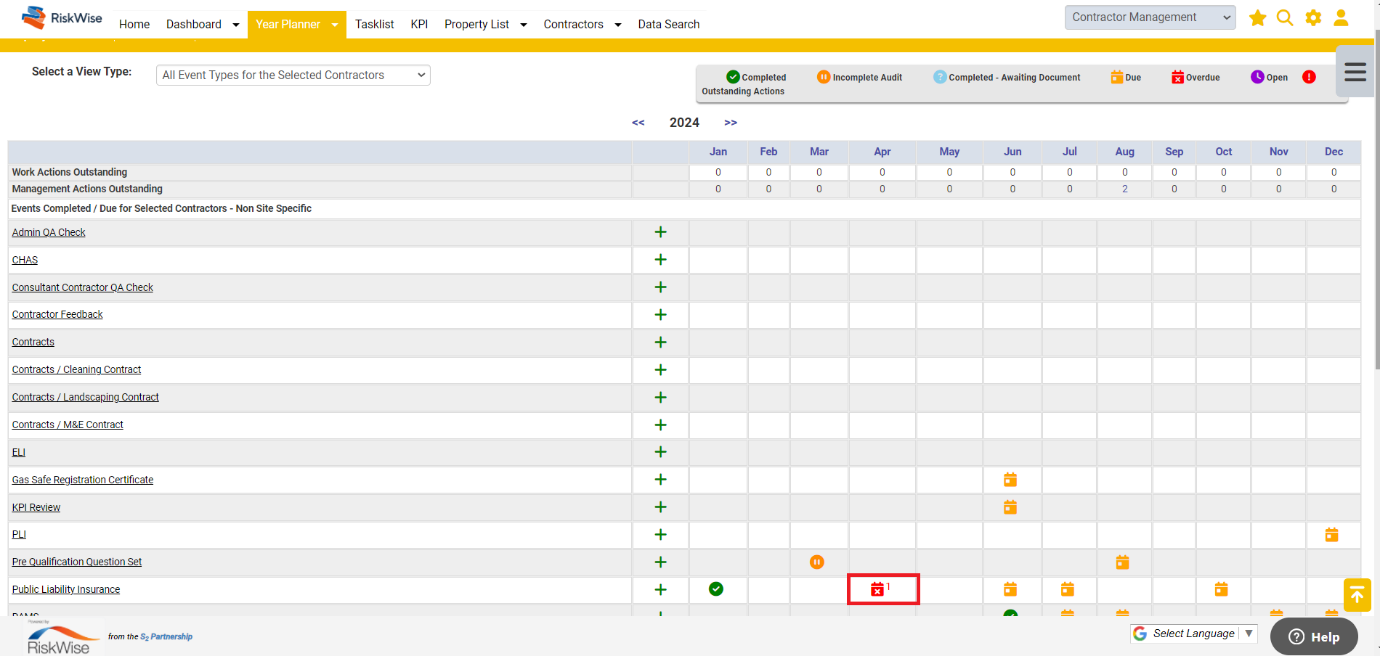Click August Management Actions value 2
The image size is (1380, 656).
1125,189
